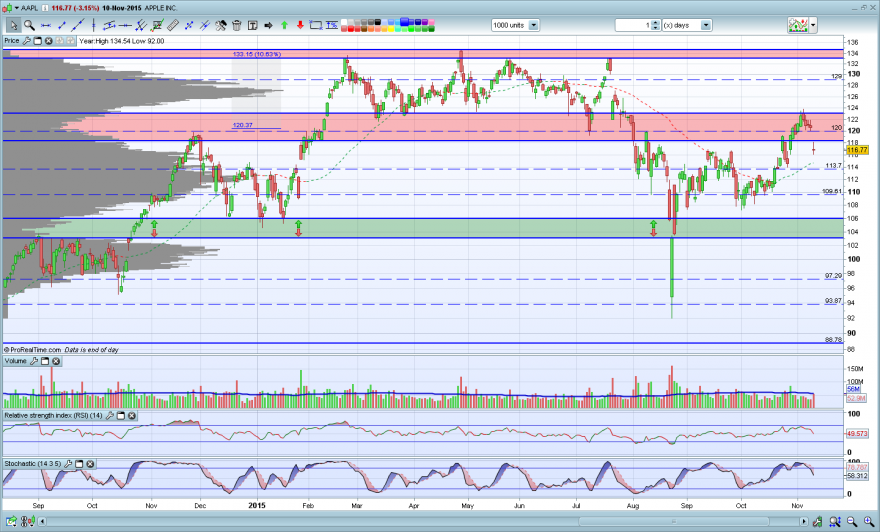Pick the white color swatch
Image resolution: width=880 pixels, height=532 pixels.
pos(344,22)
